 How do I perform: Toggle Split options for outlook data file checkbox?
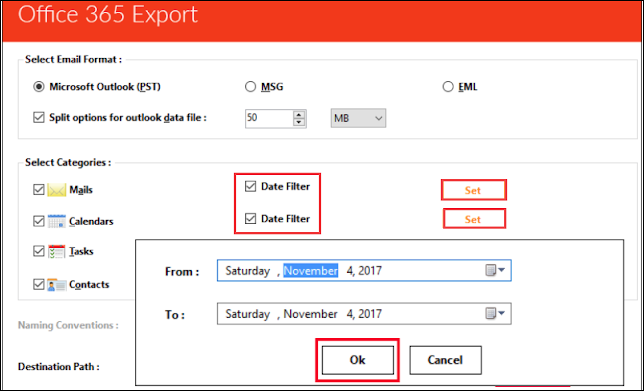point(39,118)
